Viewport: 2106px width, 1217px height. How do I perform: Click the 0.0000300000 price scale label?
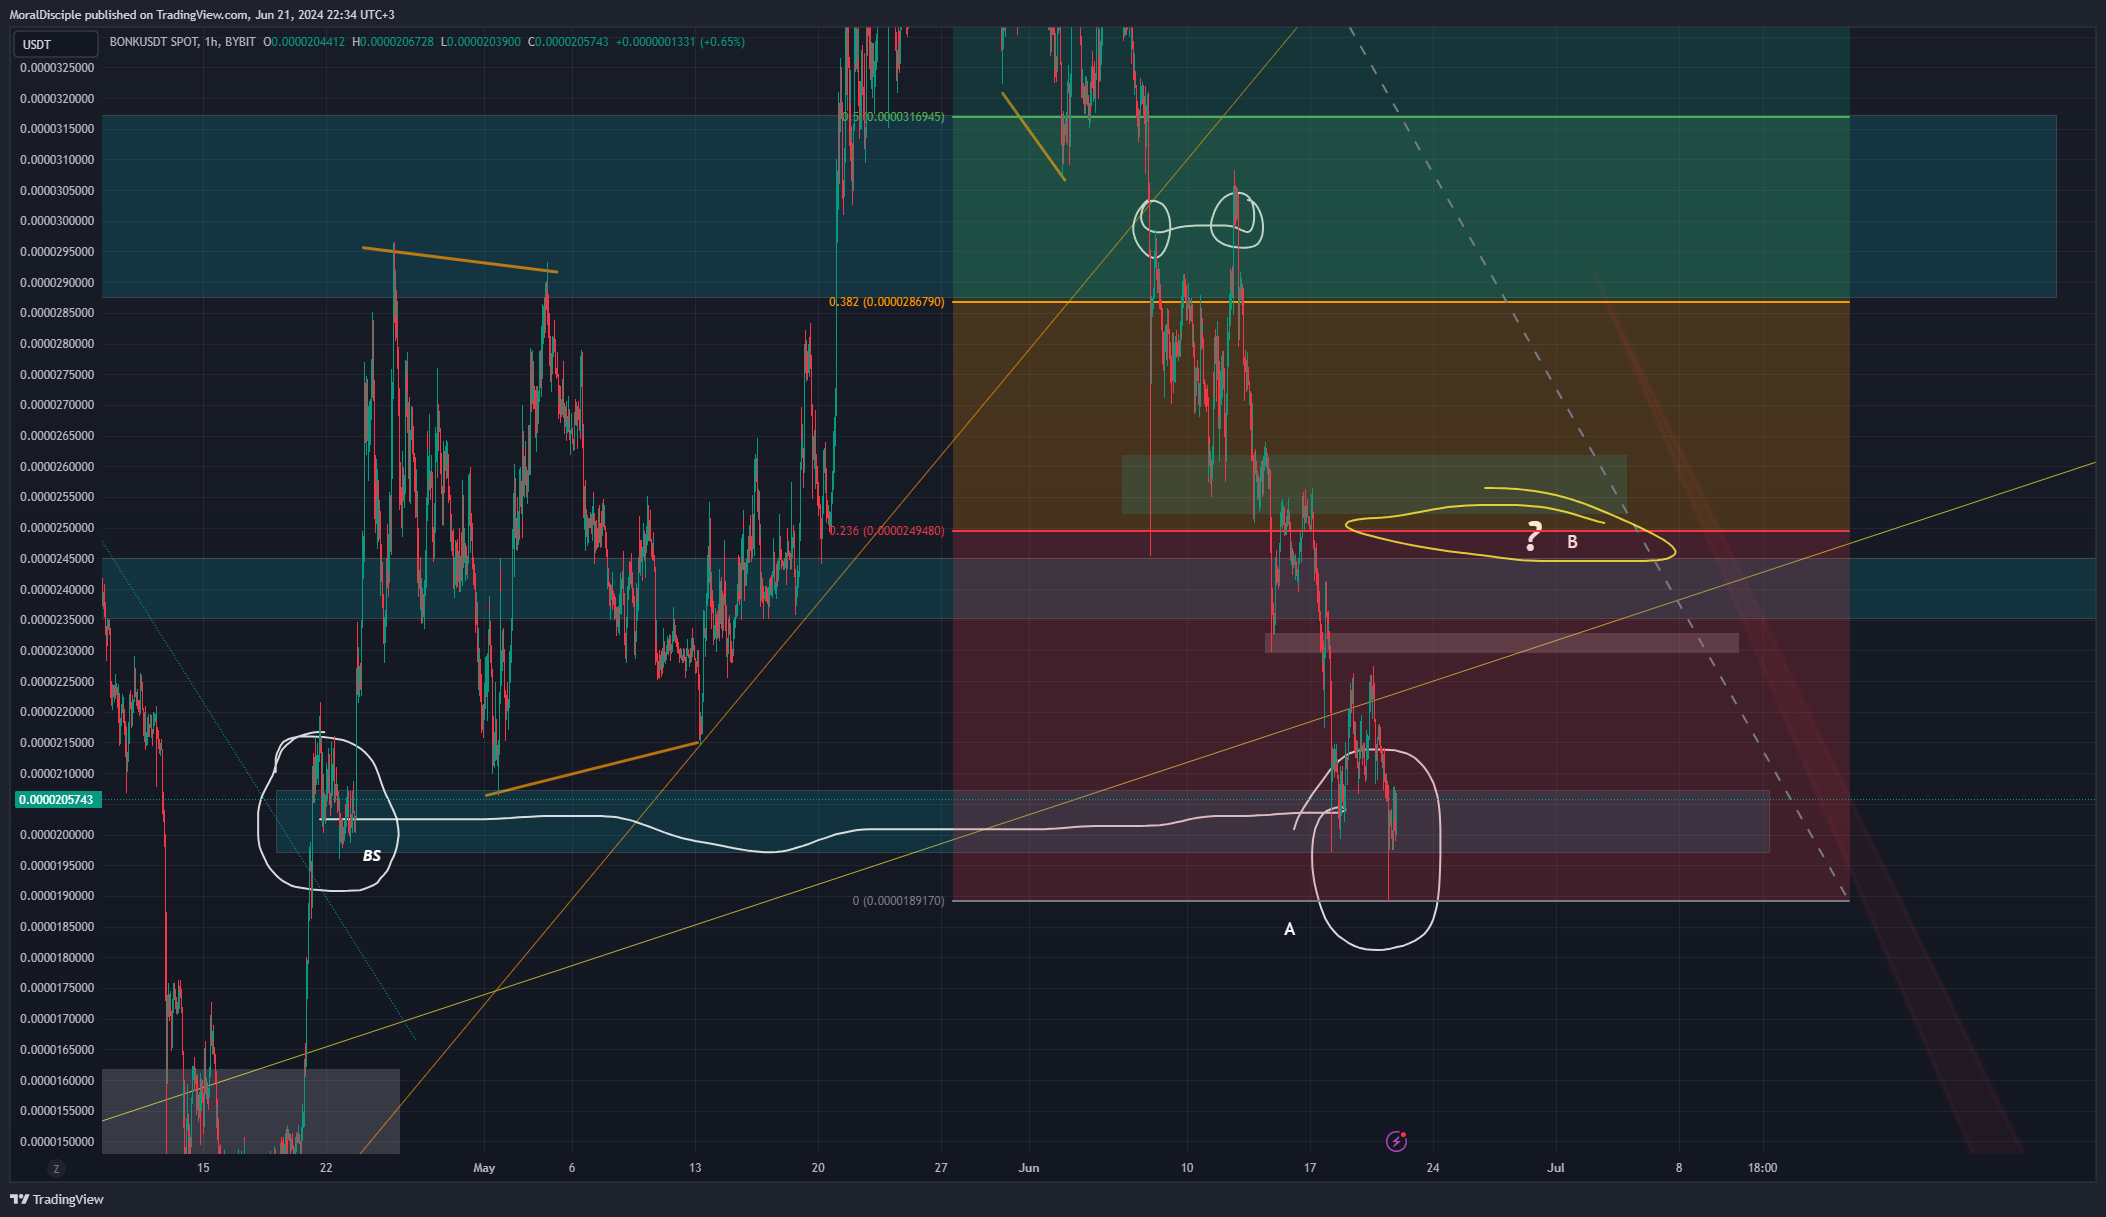point(58,221)
